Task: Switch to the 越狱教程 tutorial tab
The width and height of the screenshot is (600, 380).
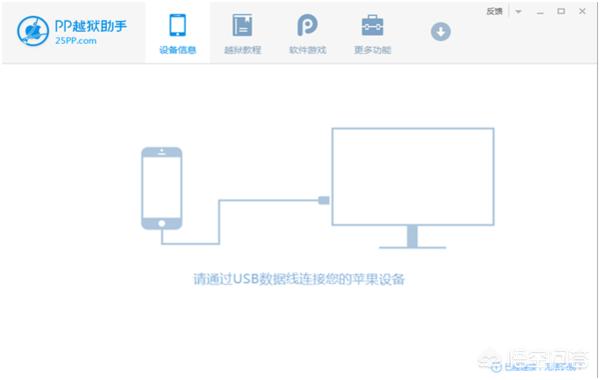Action: click(242, 34)
